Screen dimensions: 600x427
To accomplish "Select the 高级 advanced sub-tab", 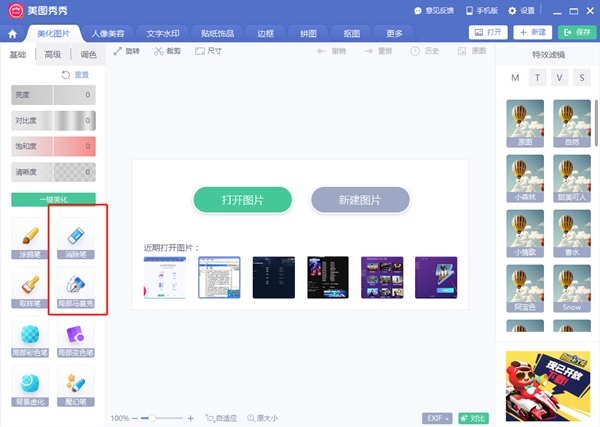I will coord(53,55).
